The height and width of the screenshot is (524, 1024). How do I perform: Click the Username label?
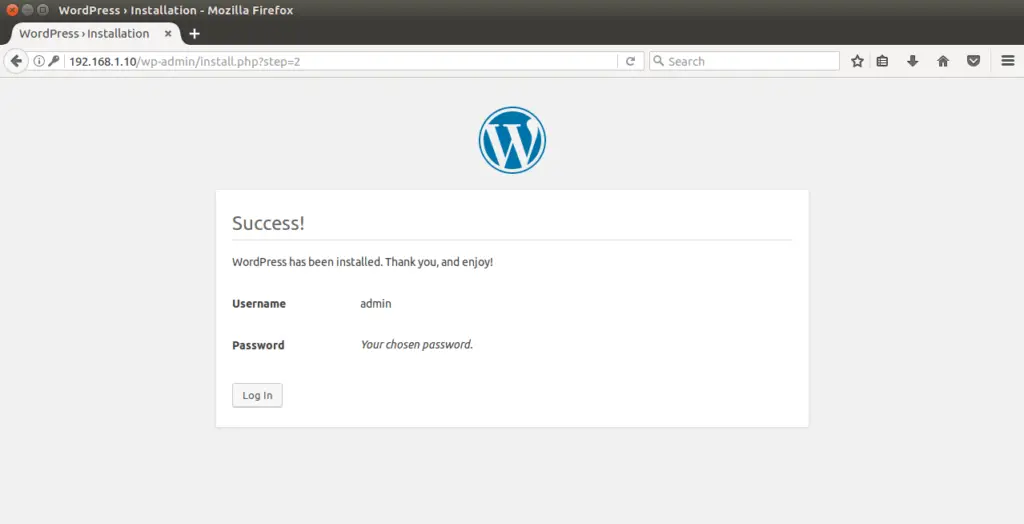click(259, 304)
